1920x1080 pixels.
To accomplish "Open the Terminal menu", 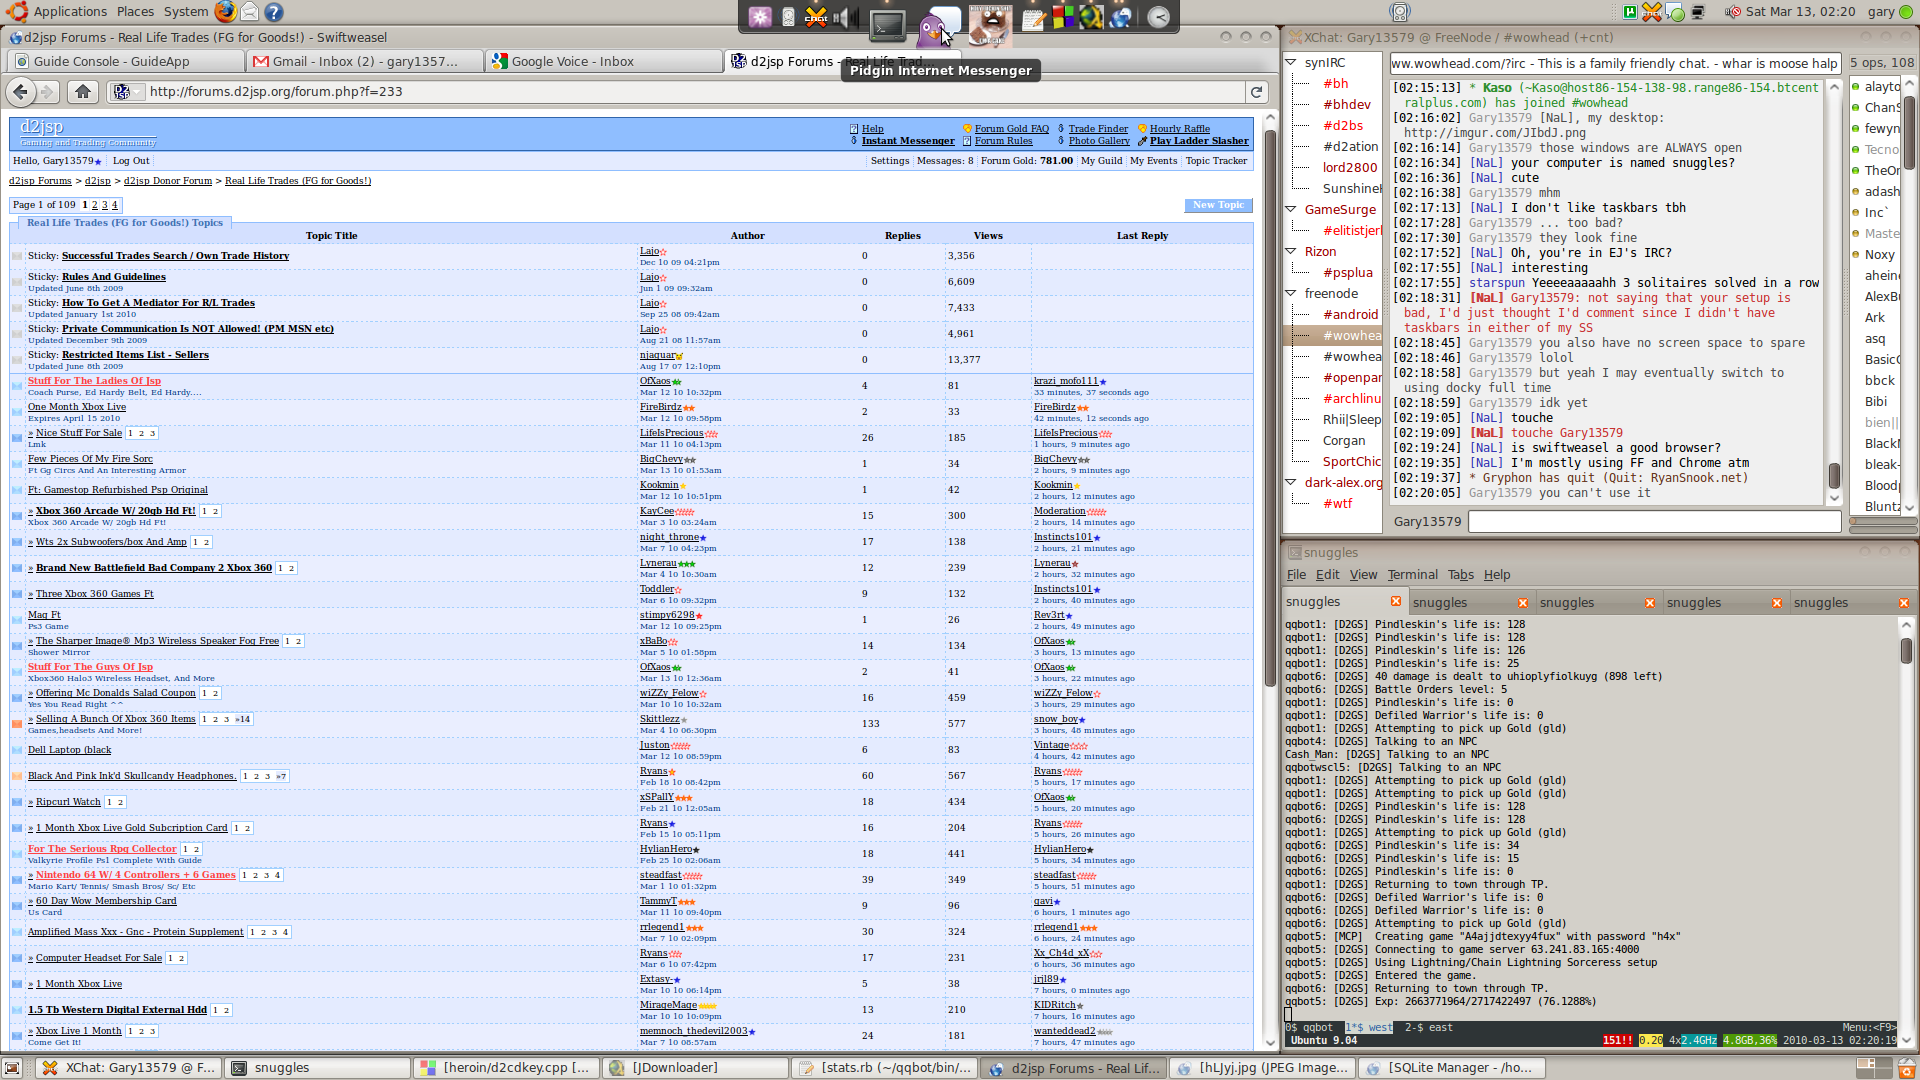I will [1412, 575].
